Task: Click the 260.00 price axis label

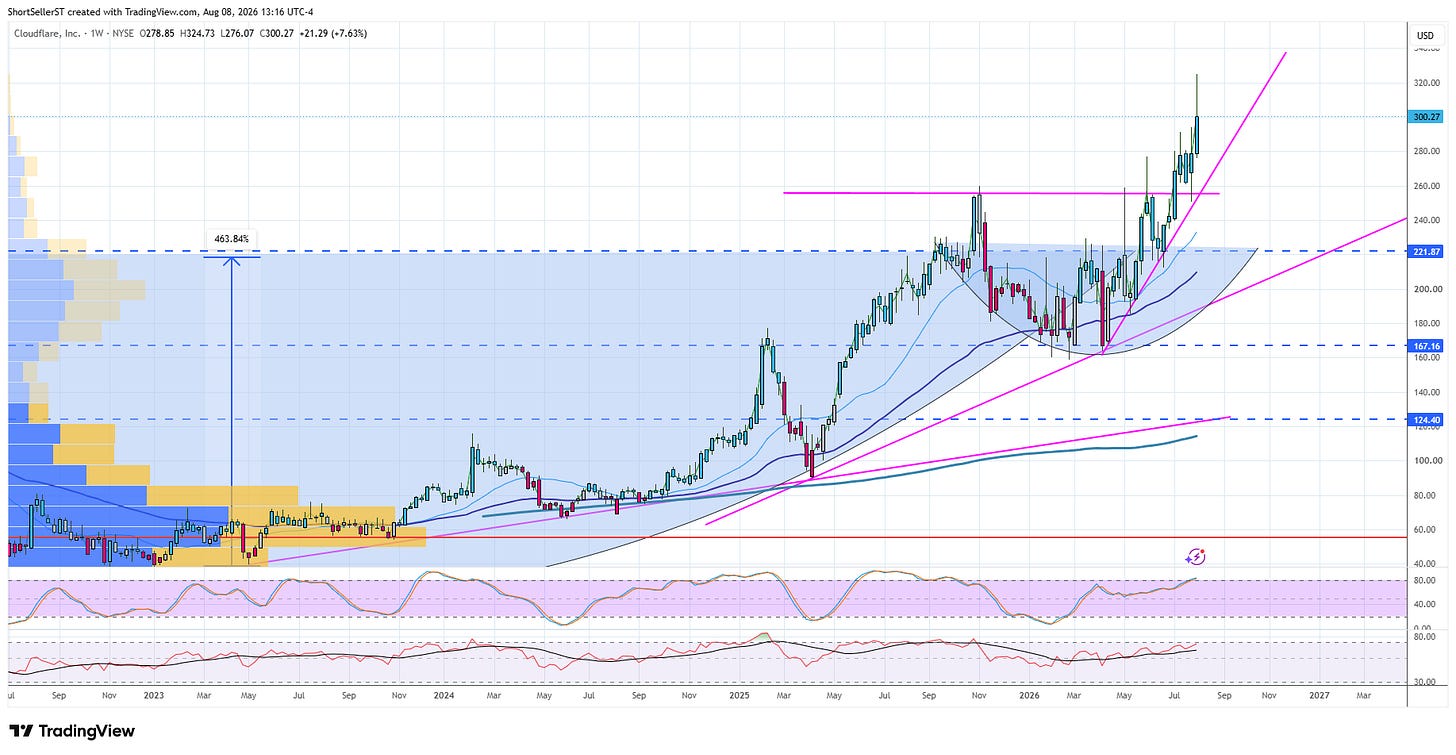Action: 1425,186
